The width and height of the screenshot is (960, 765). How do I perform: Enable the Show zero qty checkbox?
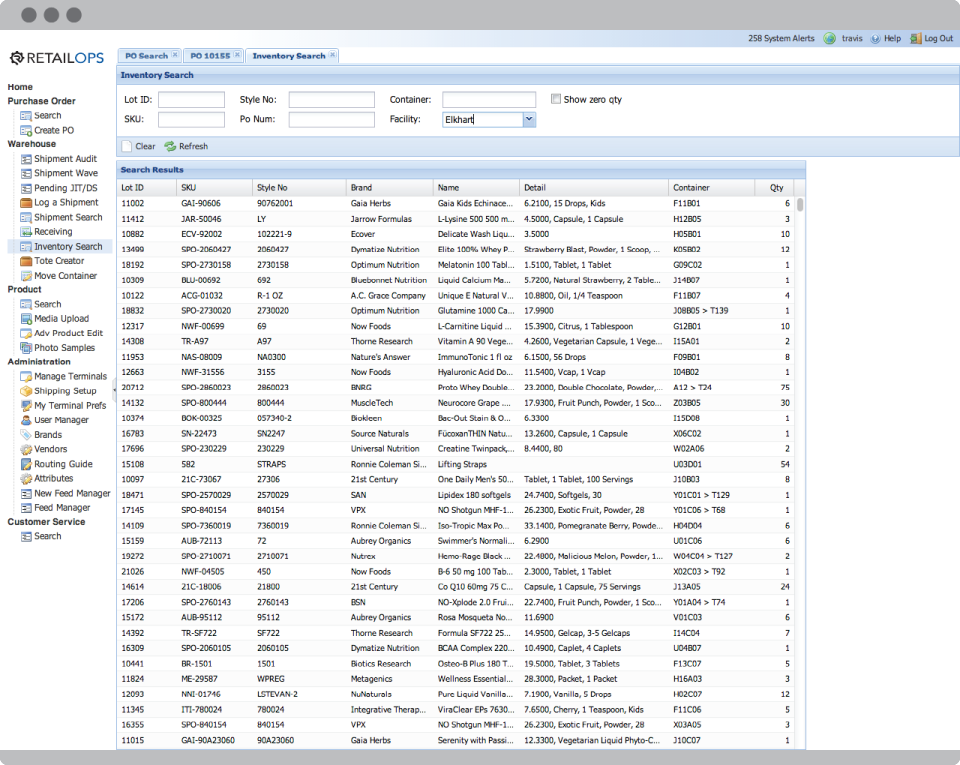click(x=556, y=97)
